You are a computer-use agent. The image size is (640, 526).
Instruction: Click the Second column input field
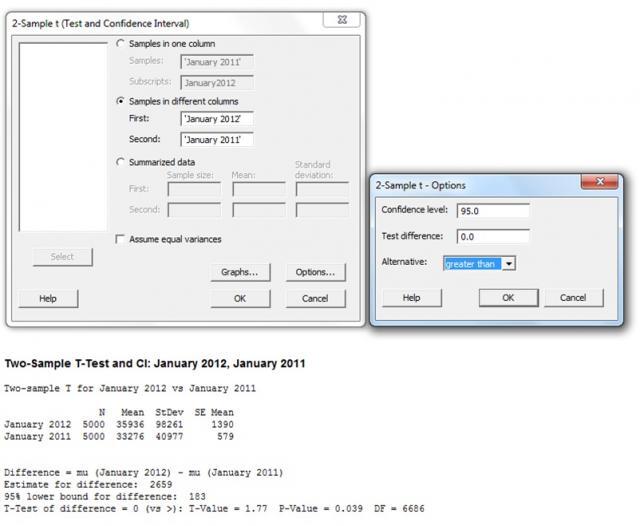coord(216,140)
